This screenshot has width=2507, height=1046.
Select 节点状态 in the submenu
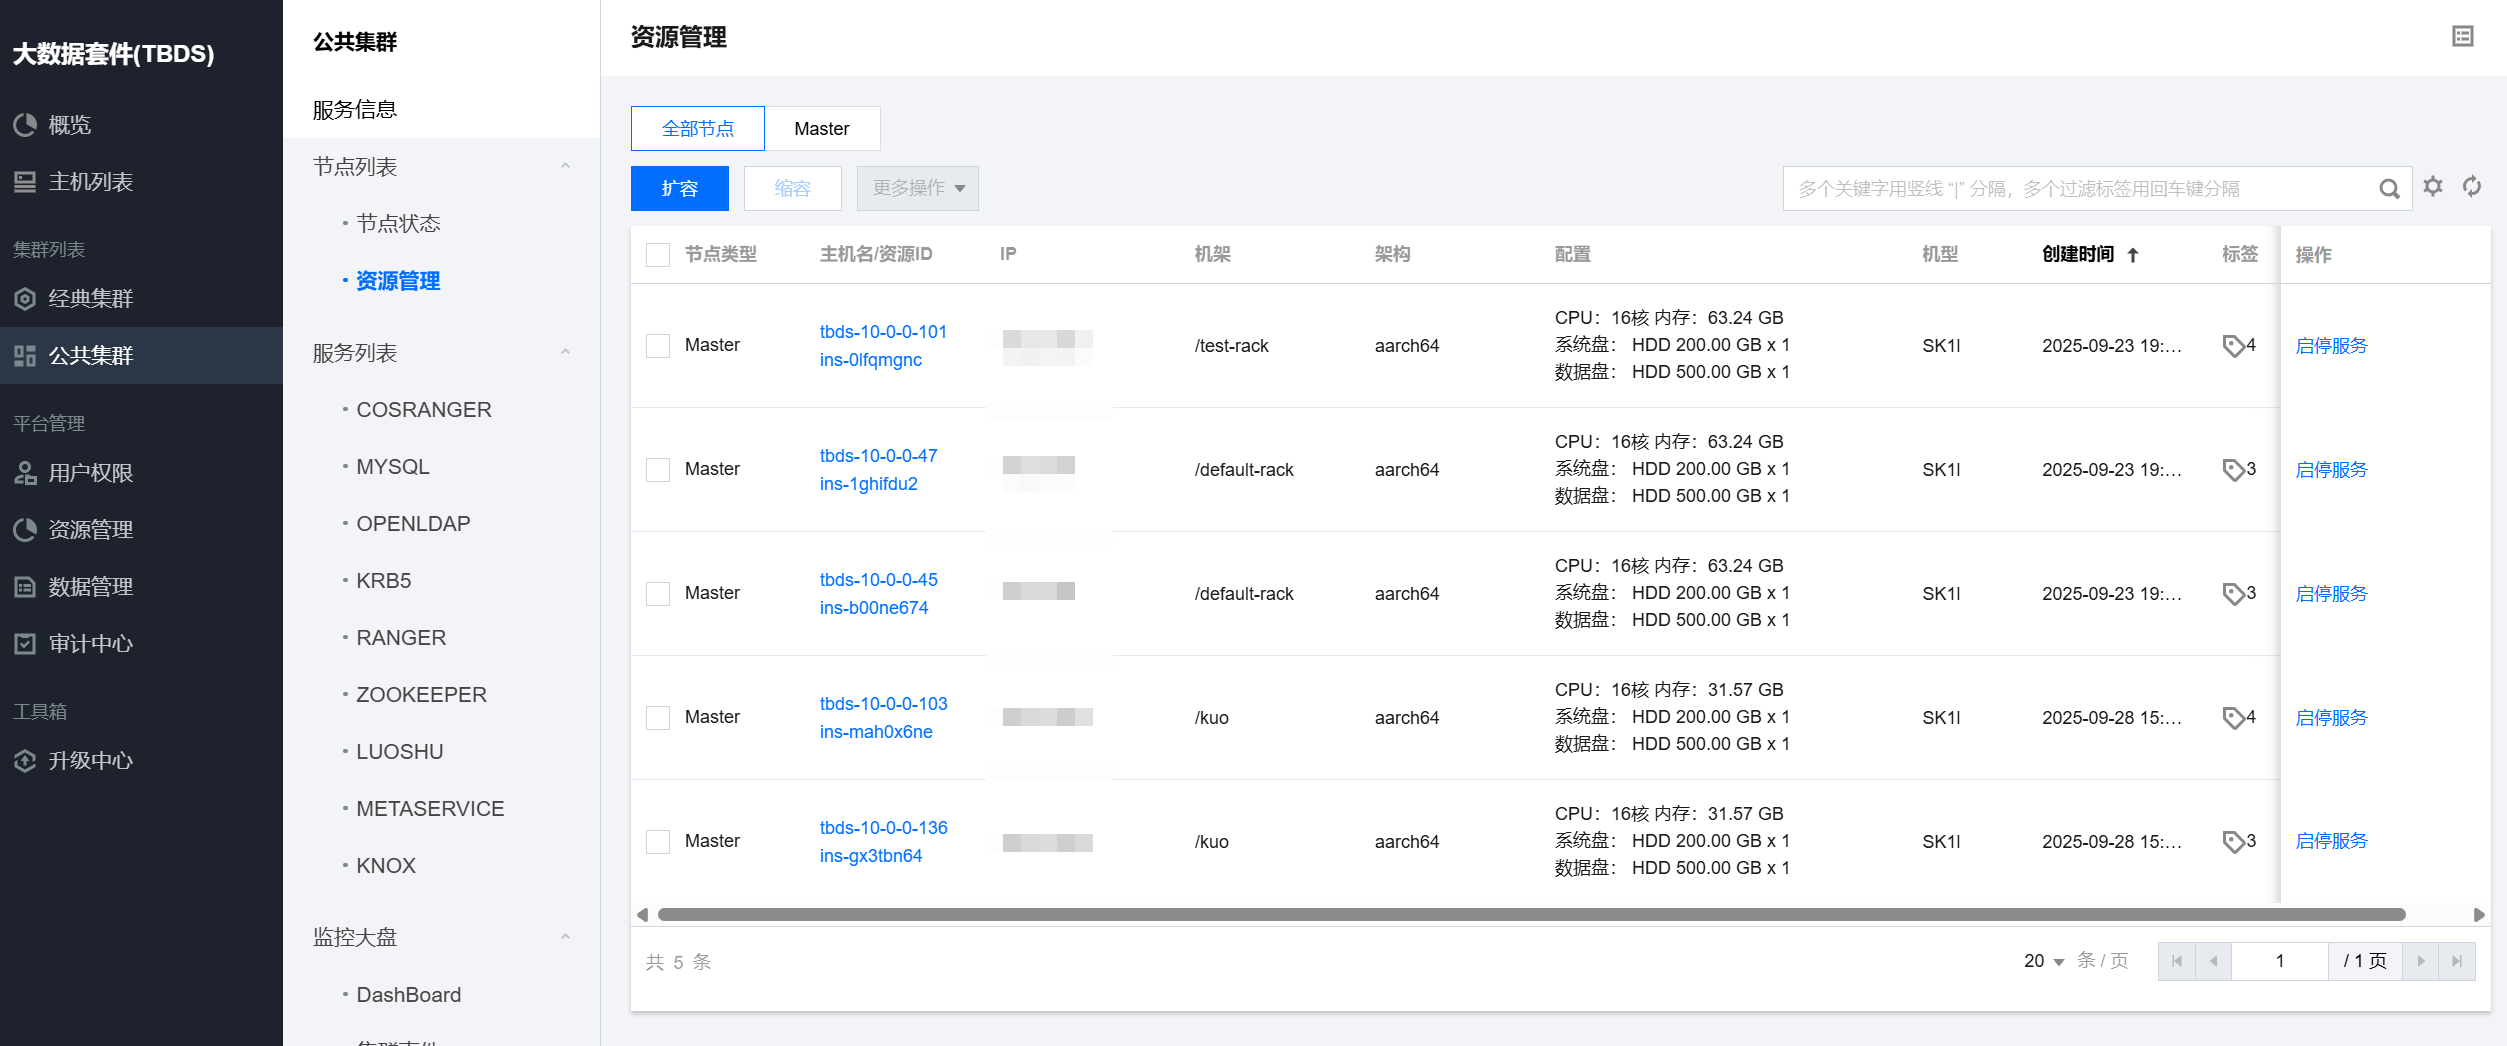point(398,224)
